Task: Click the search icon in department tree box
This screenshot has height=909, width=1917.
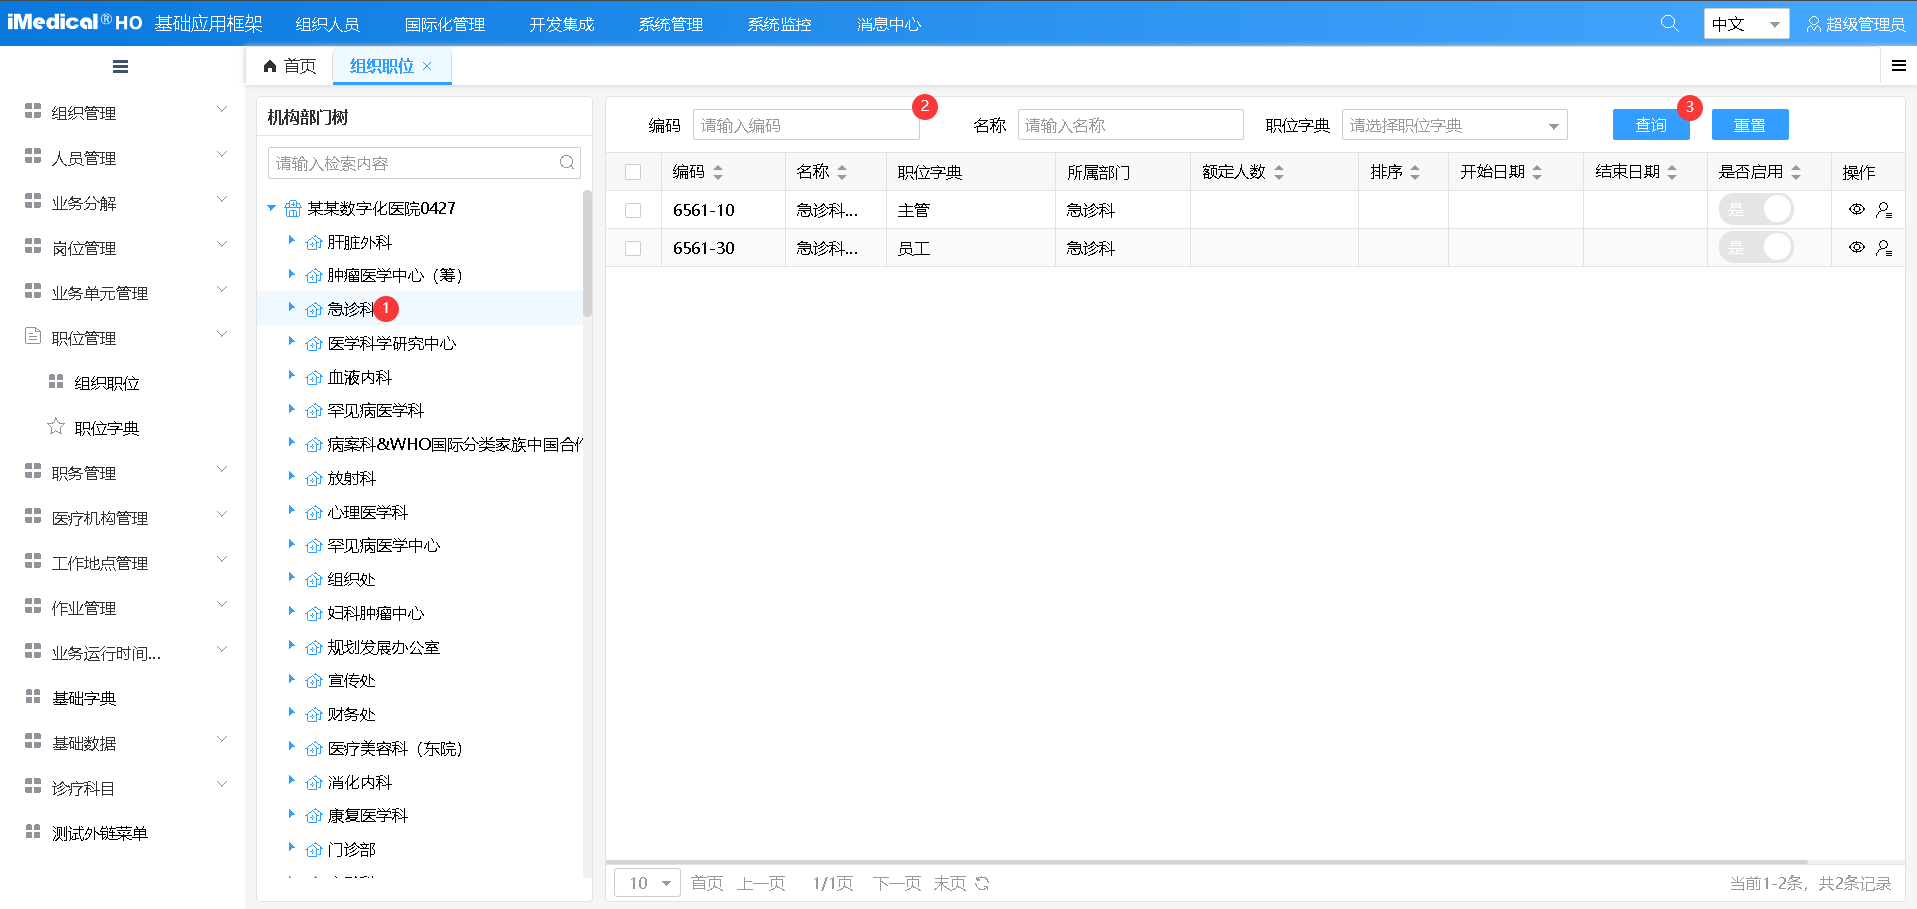Action: (x=567, y=163)
